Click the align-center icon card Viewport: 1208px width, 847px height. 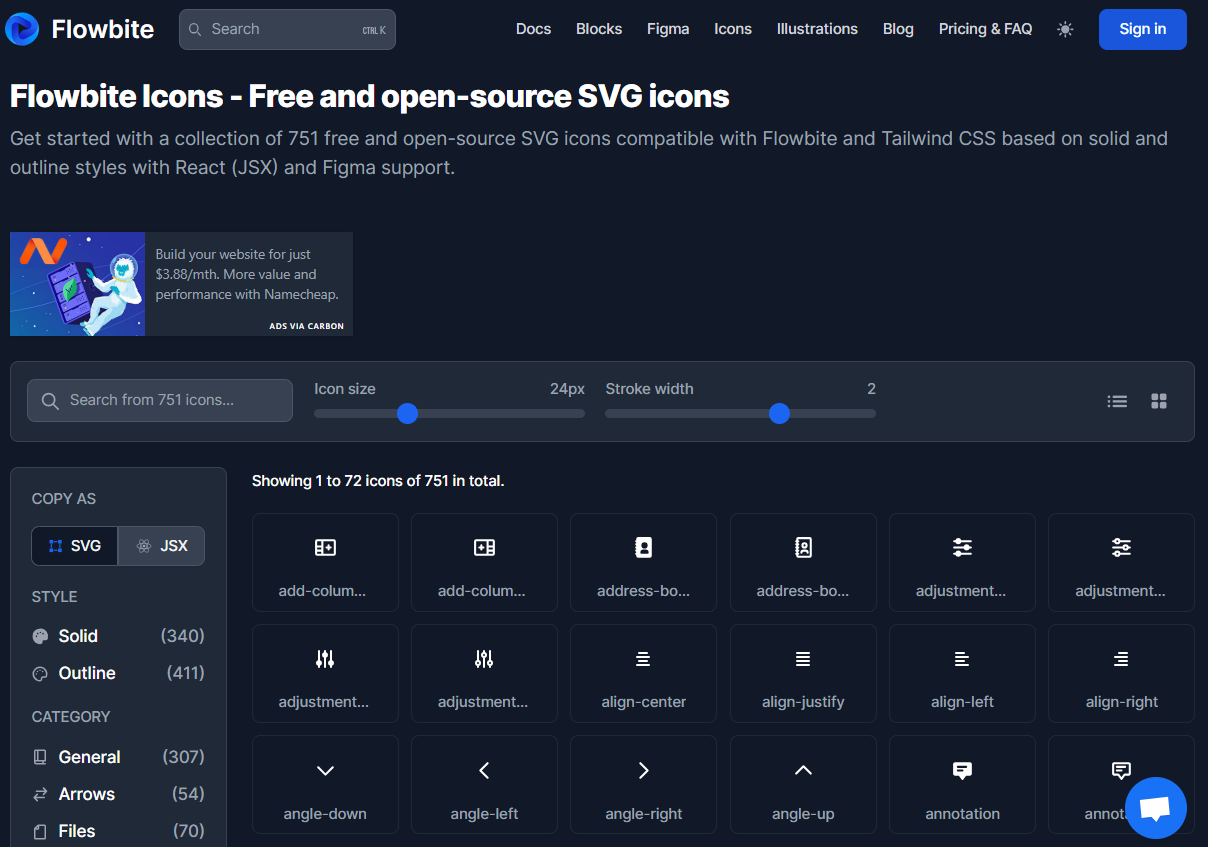[x=643, y=673]
